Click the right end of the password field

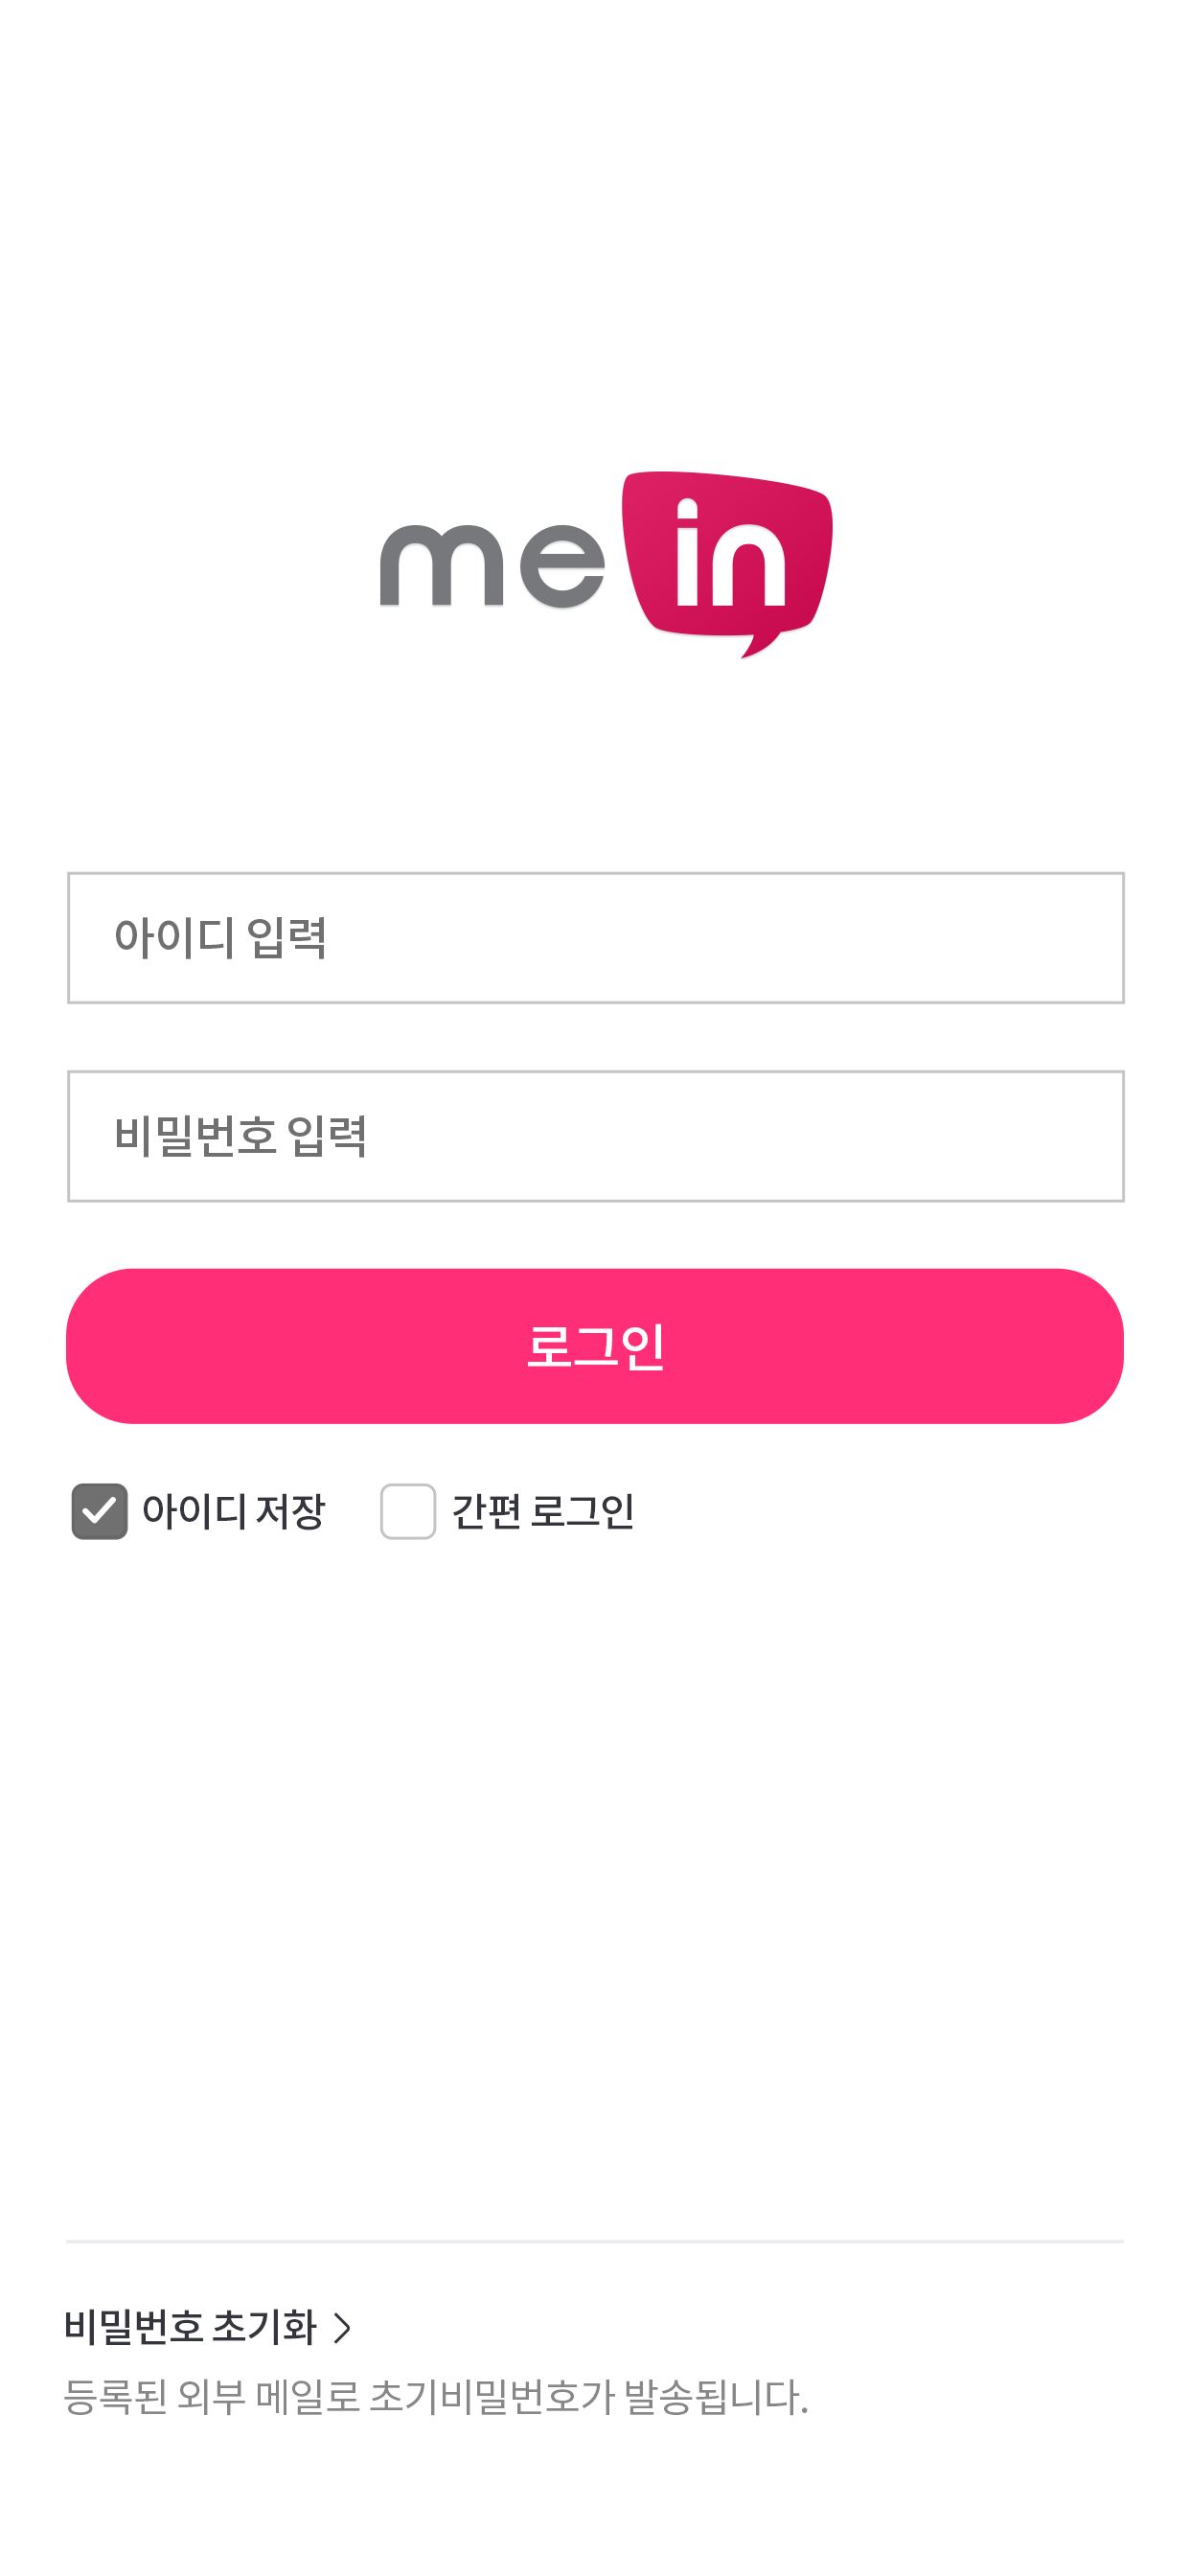tap(1080, 1136)
